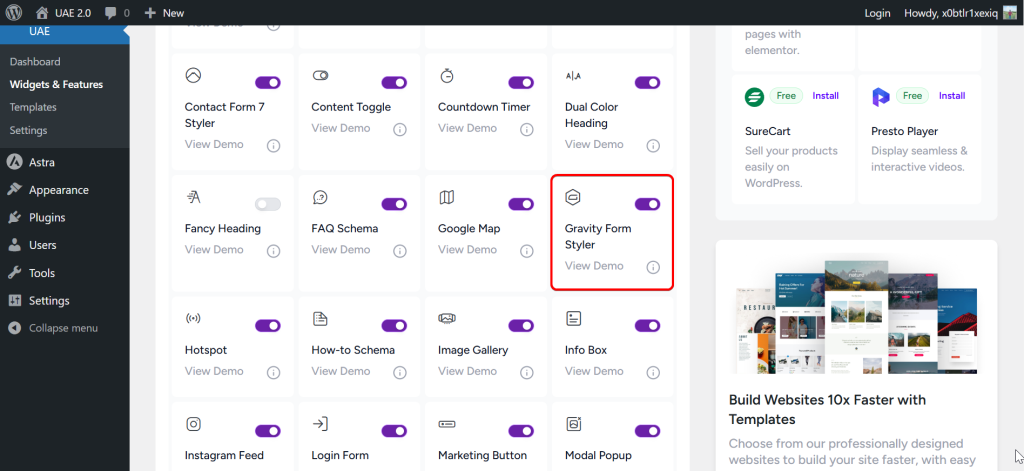The height and width of the screenshot is (471, 1024).
Task: Click the Appearance paintbrush icon
Action: click(x=14, y=189)
